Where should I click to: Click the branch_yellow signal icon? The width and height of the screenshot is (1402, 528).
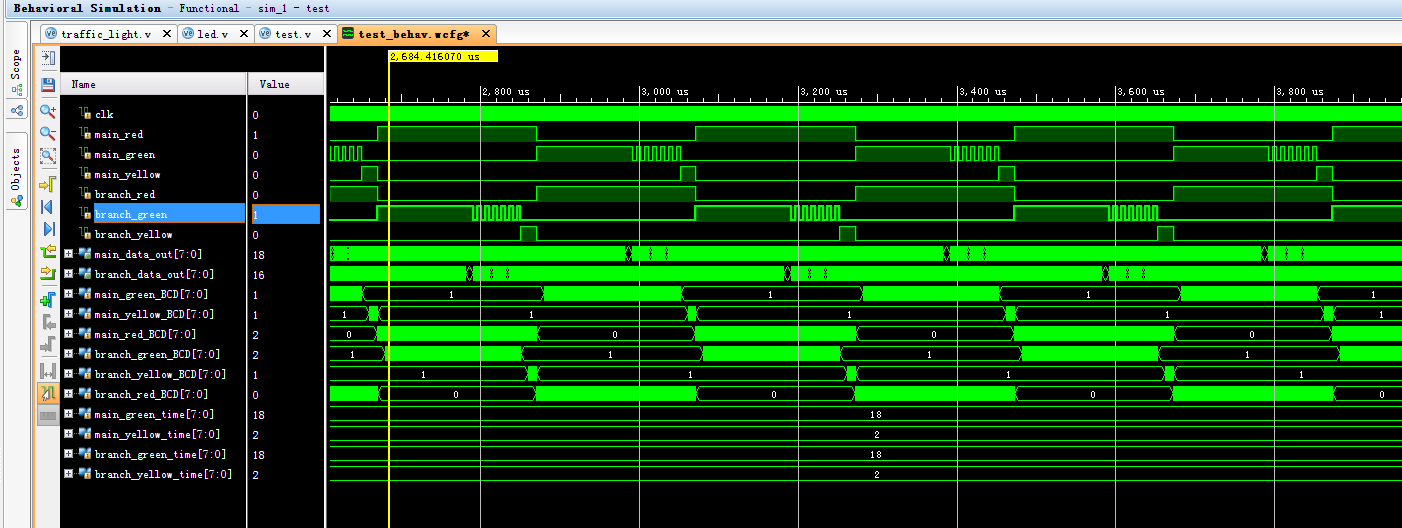point(86,234)
